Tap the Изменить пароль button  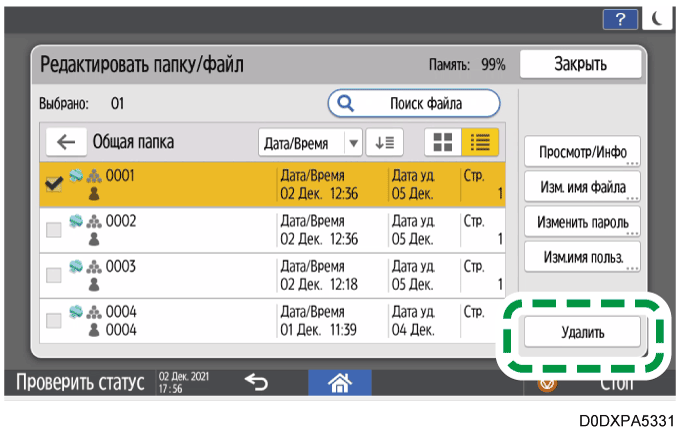582,220
